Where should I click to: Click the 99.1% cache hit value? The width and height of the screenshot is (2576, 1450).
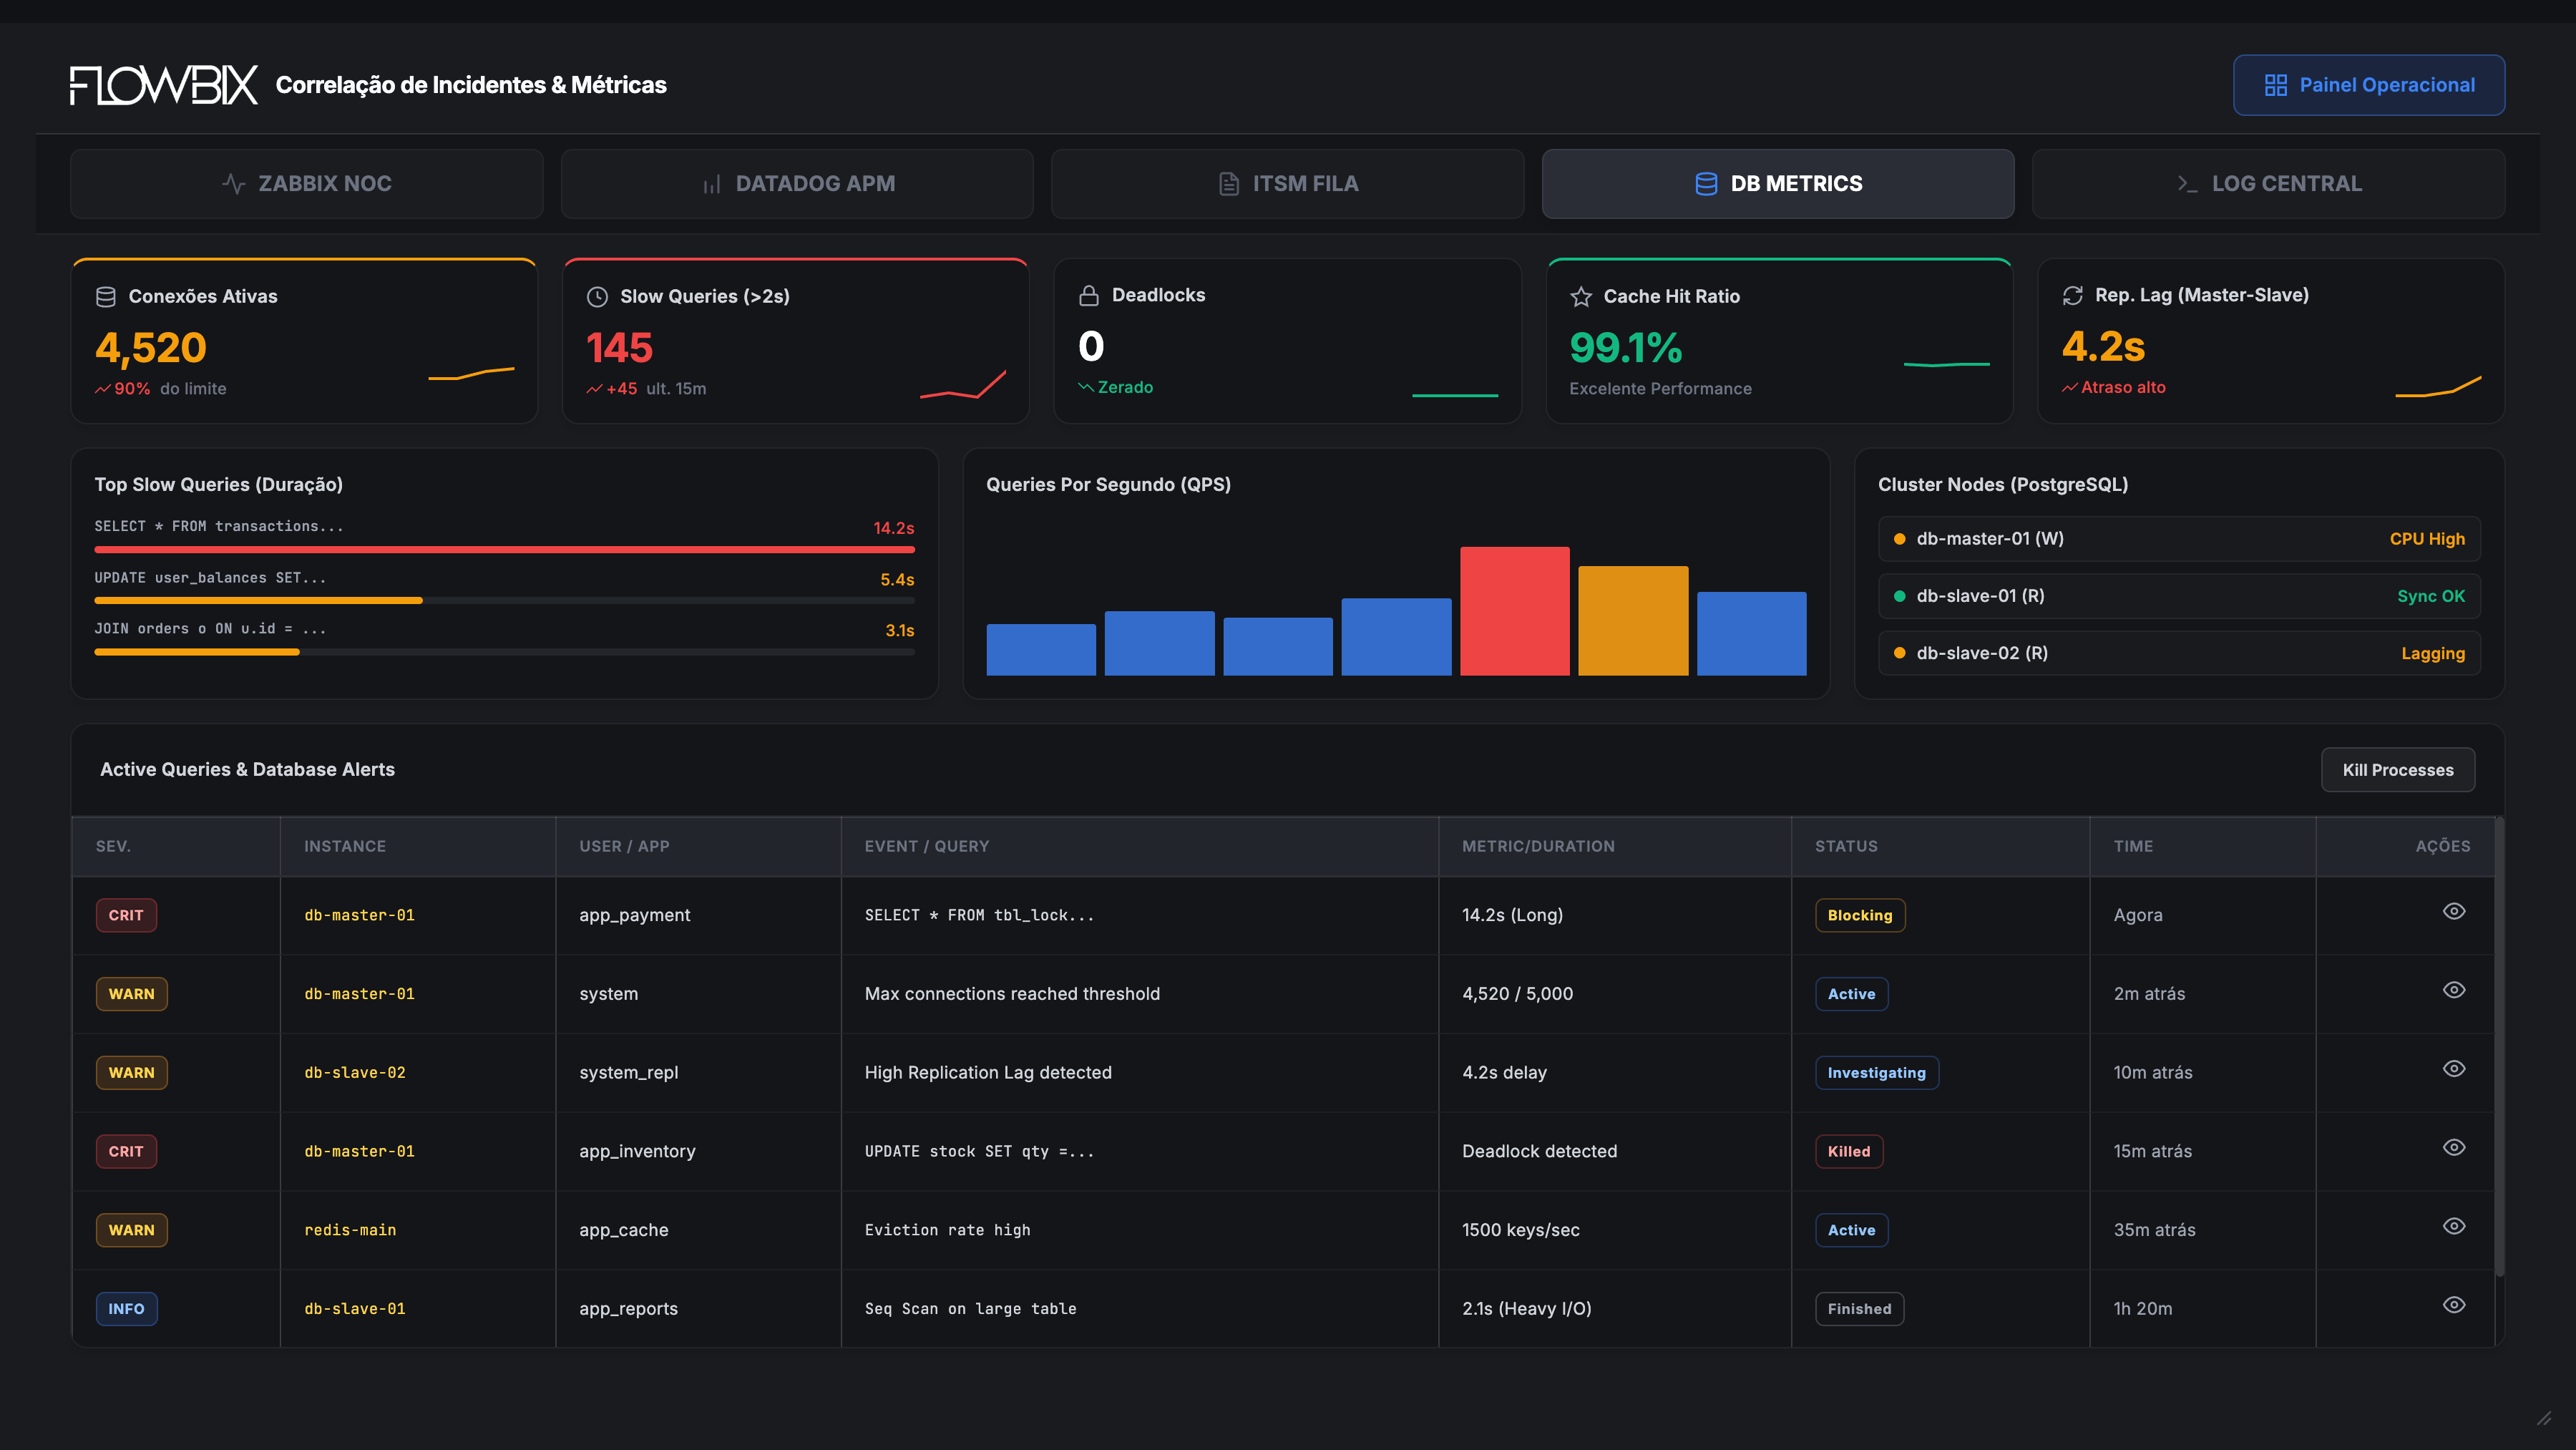pyautogui.click(x=1626, y=348)
